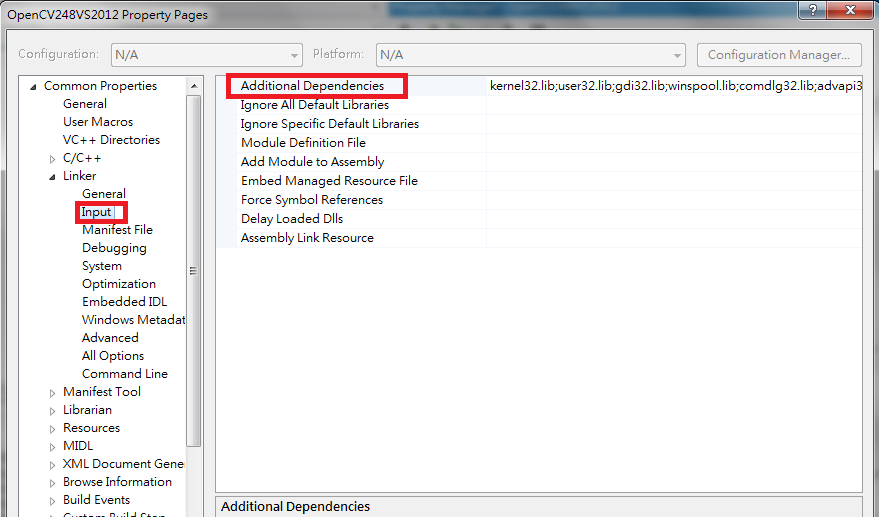The image size is (879, 517).
Task: Collapse the Common Properties tree node
Action: click(x=34, y=87)
